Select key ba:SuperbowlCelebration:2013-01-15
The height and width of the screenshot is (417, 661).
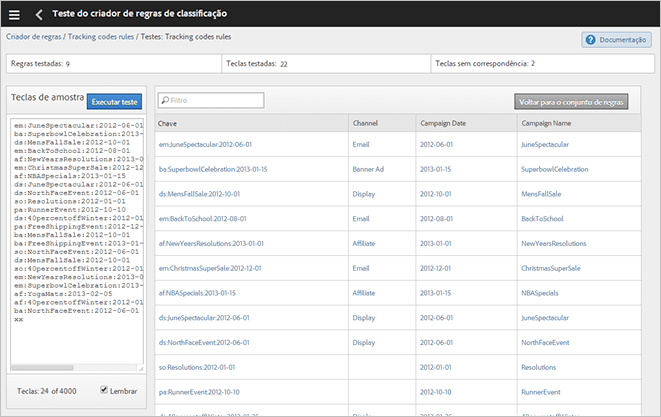[x=213, y=169]
